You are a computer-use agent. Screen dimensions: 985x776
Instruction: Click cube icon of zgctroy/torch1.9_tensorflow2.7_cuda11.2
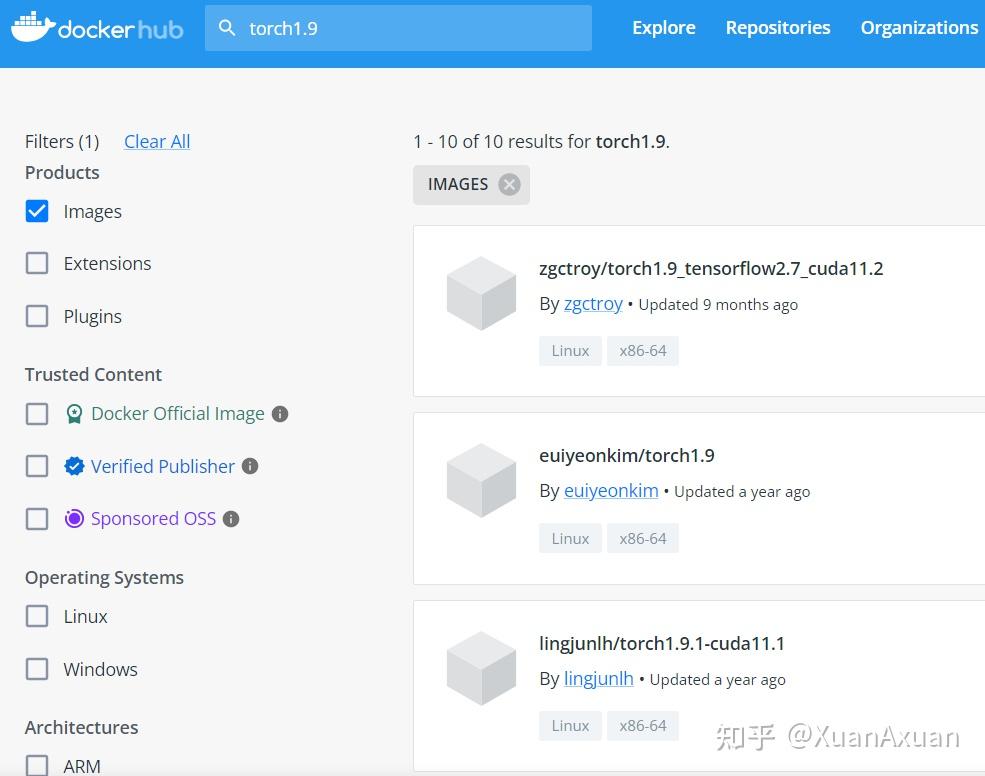click(x=481, y=293)
